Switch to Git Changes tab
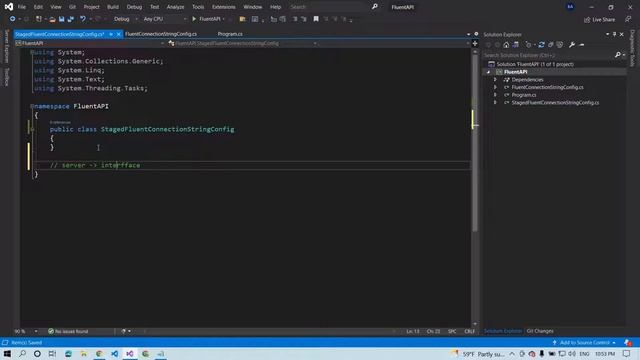640x360 pixels. click(x=540, y=331)
